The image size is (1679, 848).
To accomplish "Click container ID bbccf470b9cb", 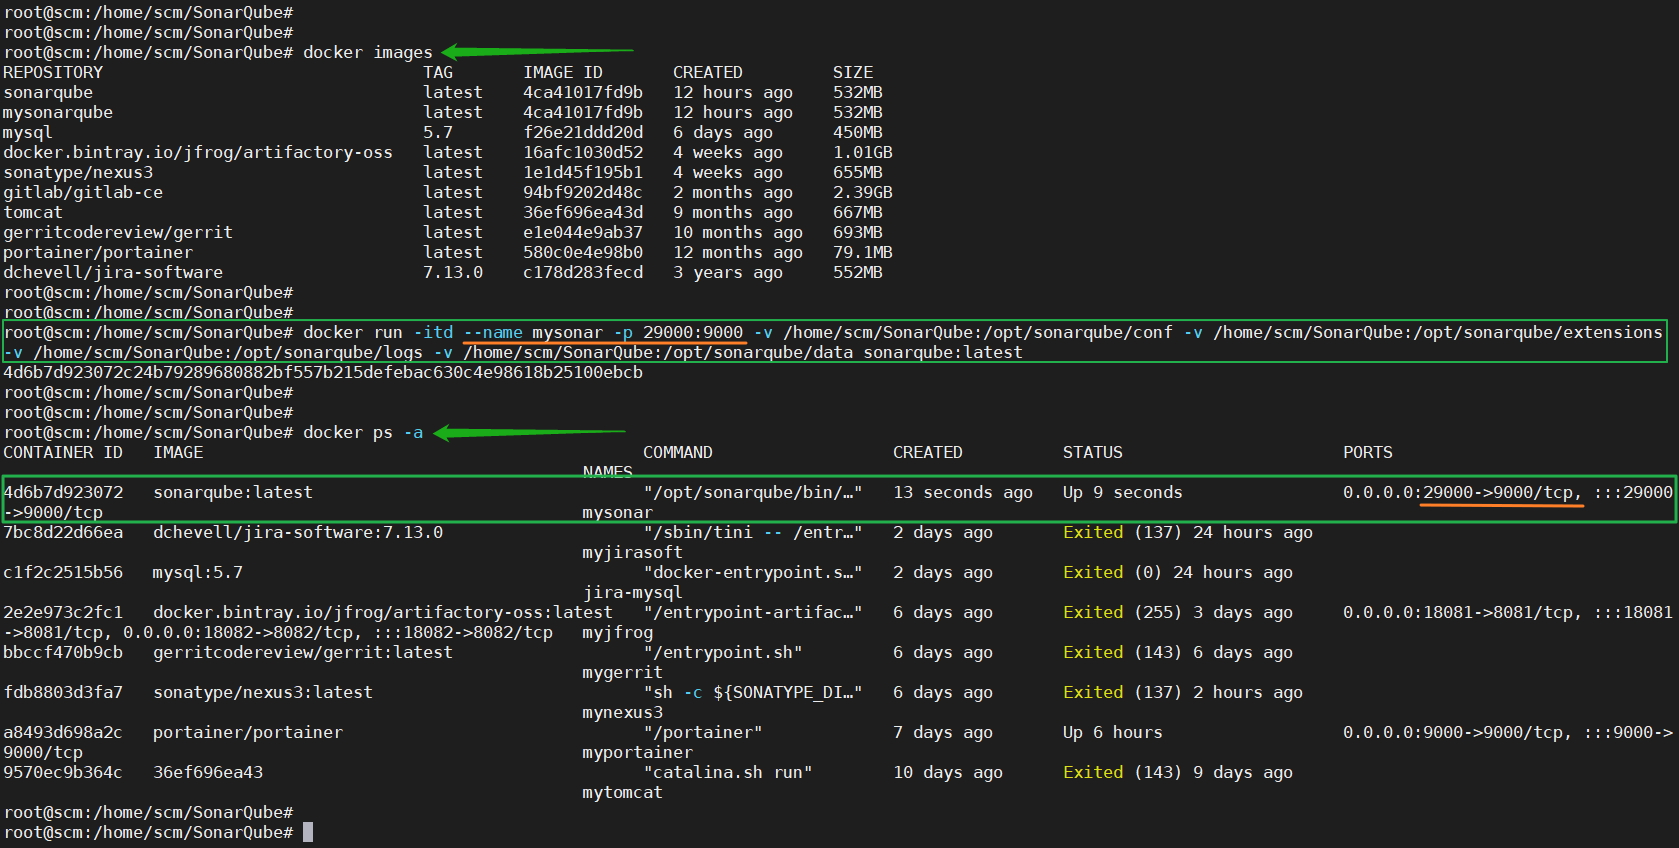I will point(63,652).
